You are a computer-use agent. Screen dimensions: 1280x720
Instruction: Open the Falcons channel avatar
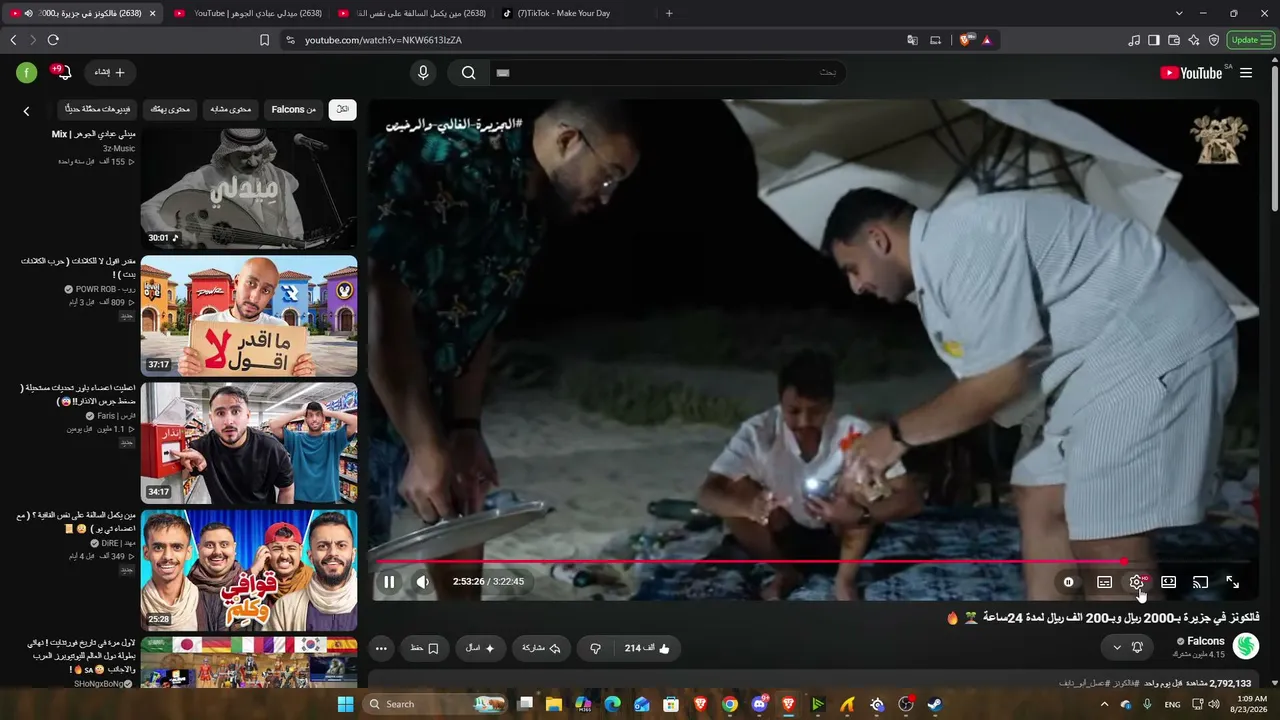[x=1246, y=646]
